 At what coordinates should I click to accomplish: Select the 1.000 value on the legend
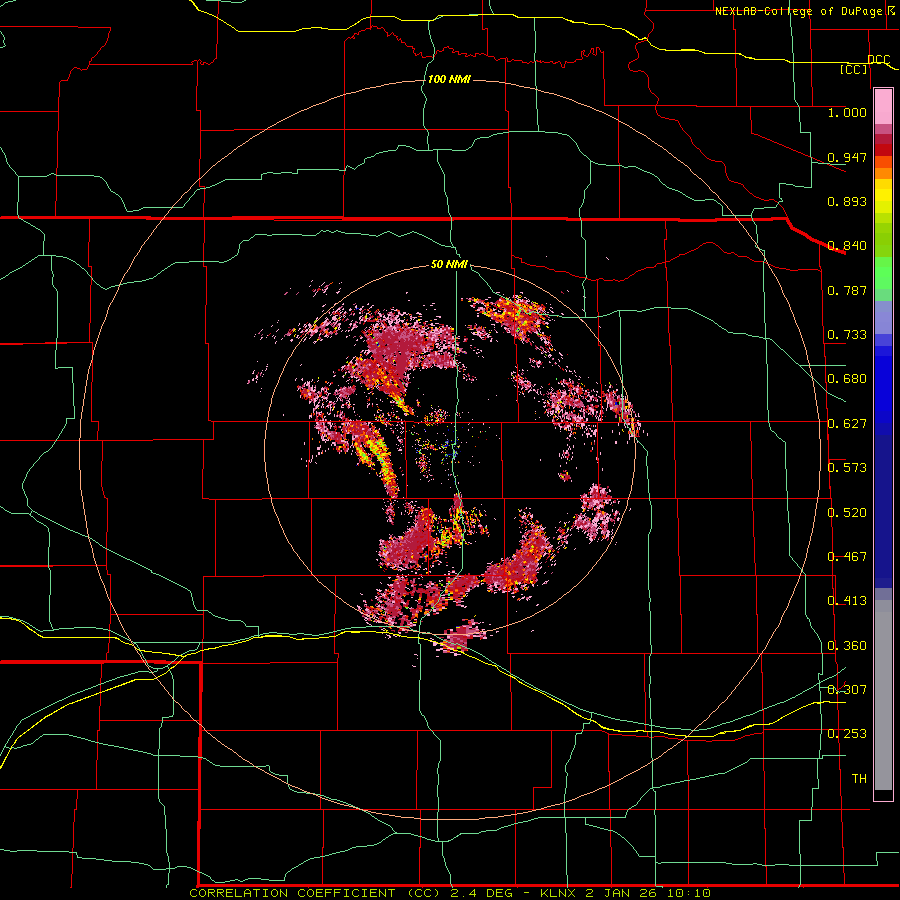coord(847,112)
